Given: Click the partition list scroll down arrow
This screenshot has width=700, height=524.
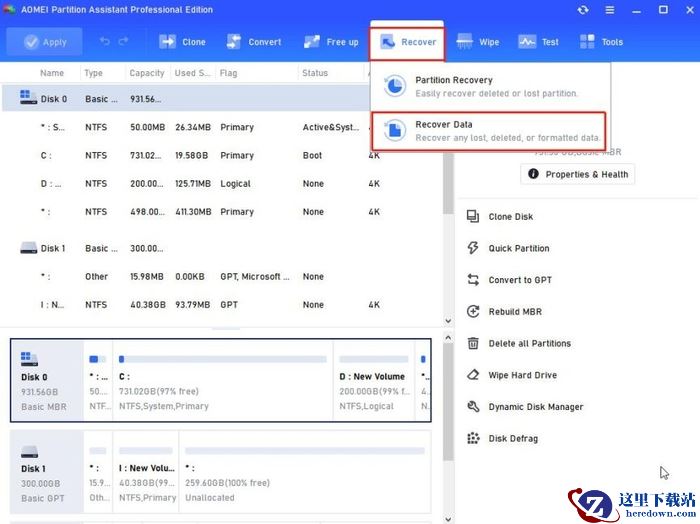Looking at the screenshot, I should (x=448, y=321).
